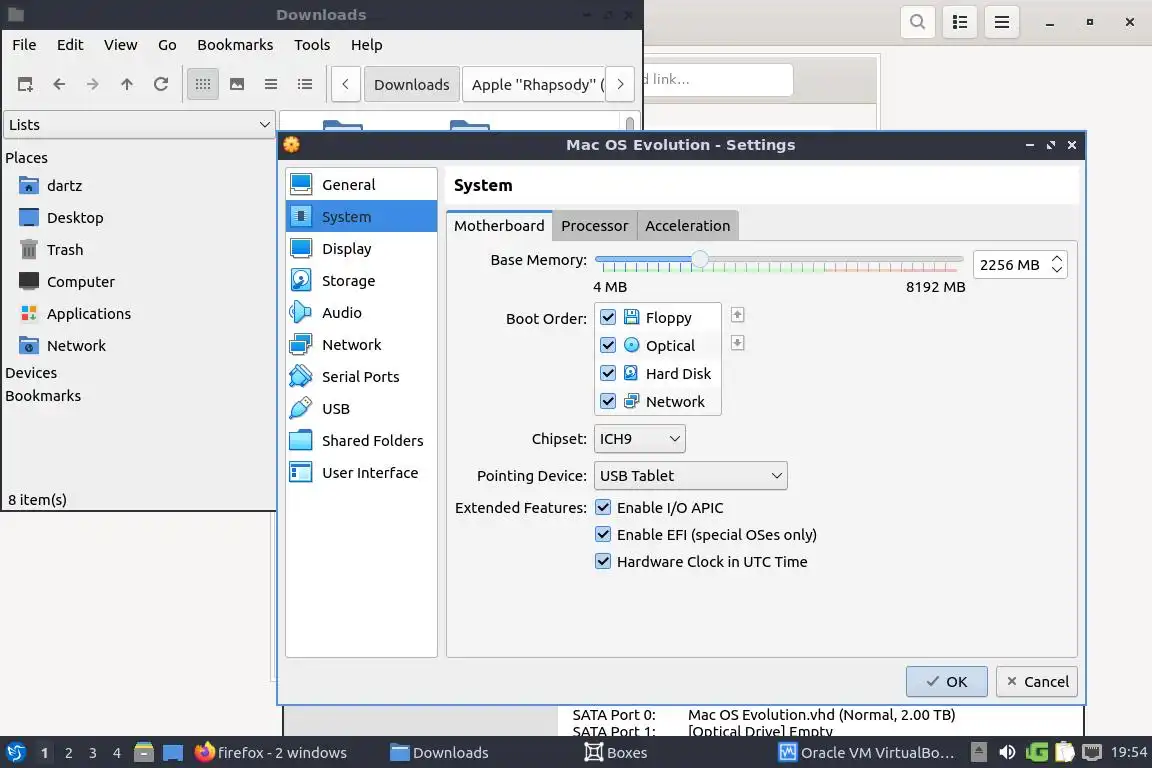Open the Tools menu in Downloads
Viewport: 1152px width, 768px height.
tap(312, 45)
